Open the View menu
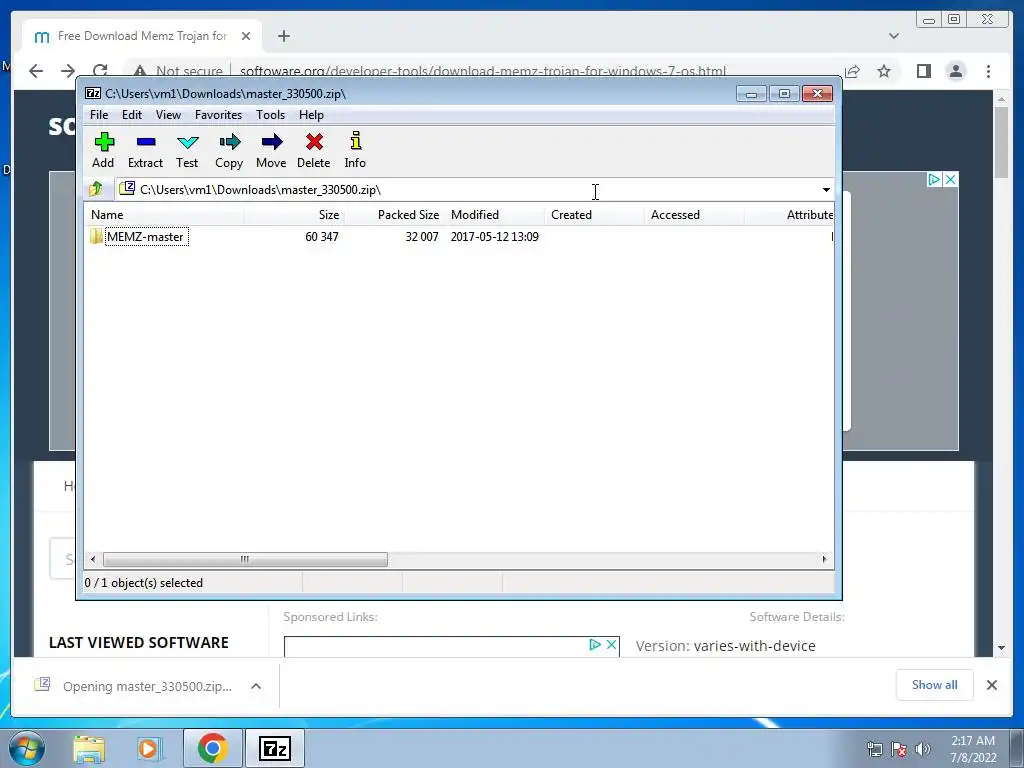Screen dimensions: 1024x768 point(168,115)
